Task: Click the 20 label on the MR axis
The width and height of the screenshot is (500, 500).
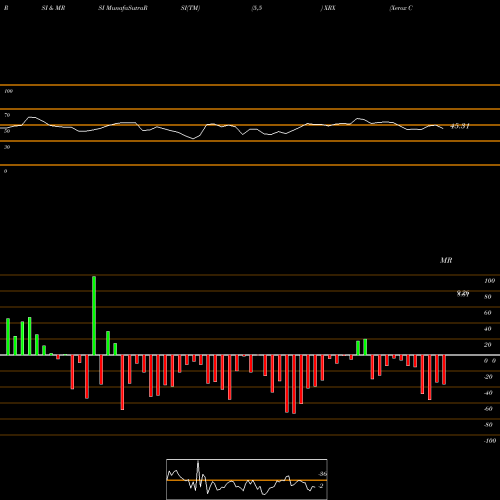Action: (488, 345)
